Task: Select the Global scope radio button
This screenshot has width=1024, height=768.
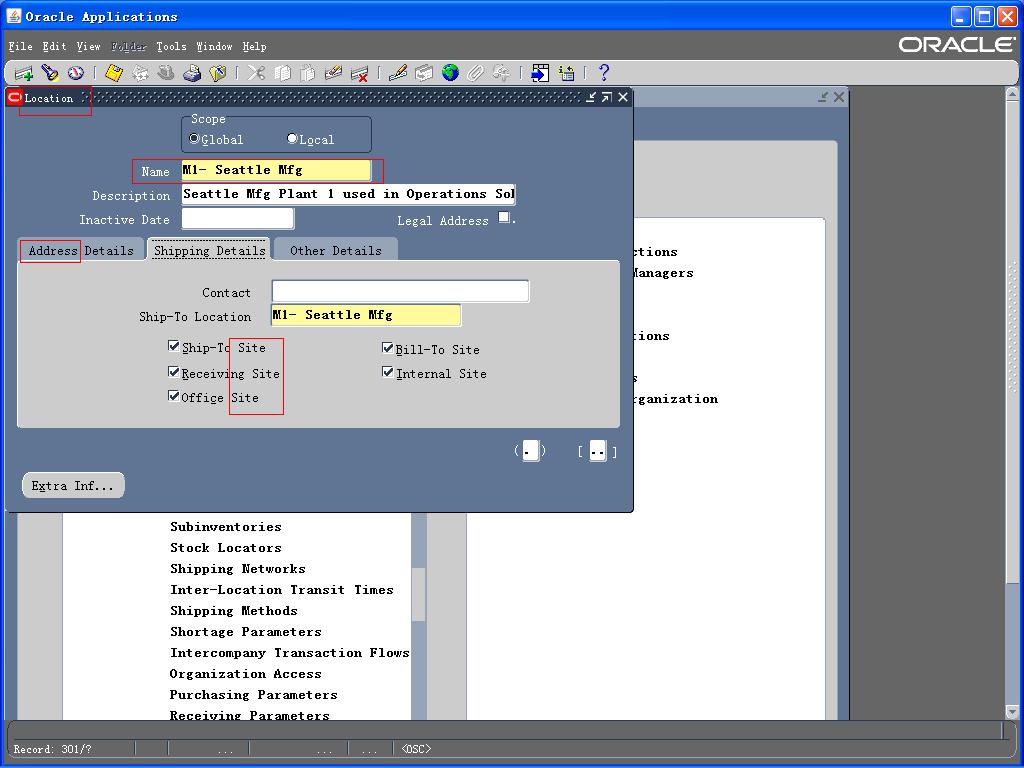Action: click(194, 138)
